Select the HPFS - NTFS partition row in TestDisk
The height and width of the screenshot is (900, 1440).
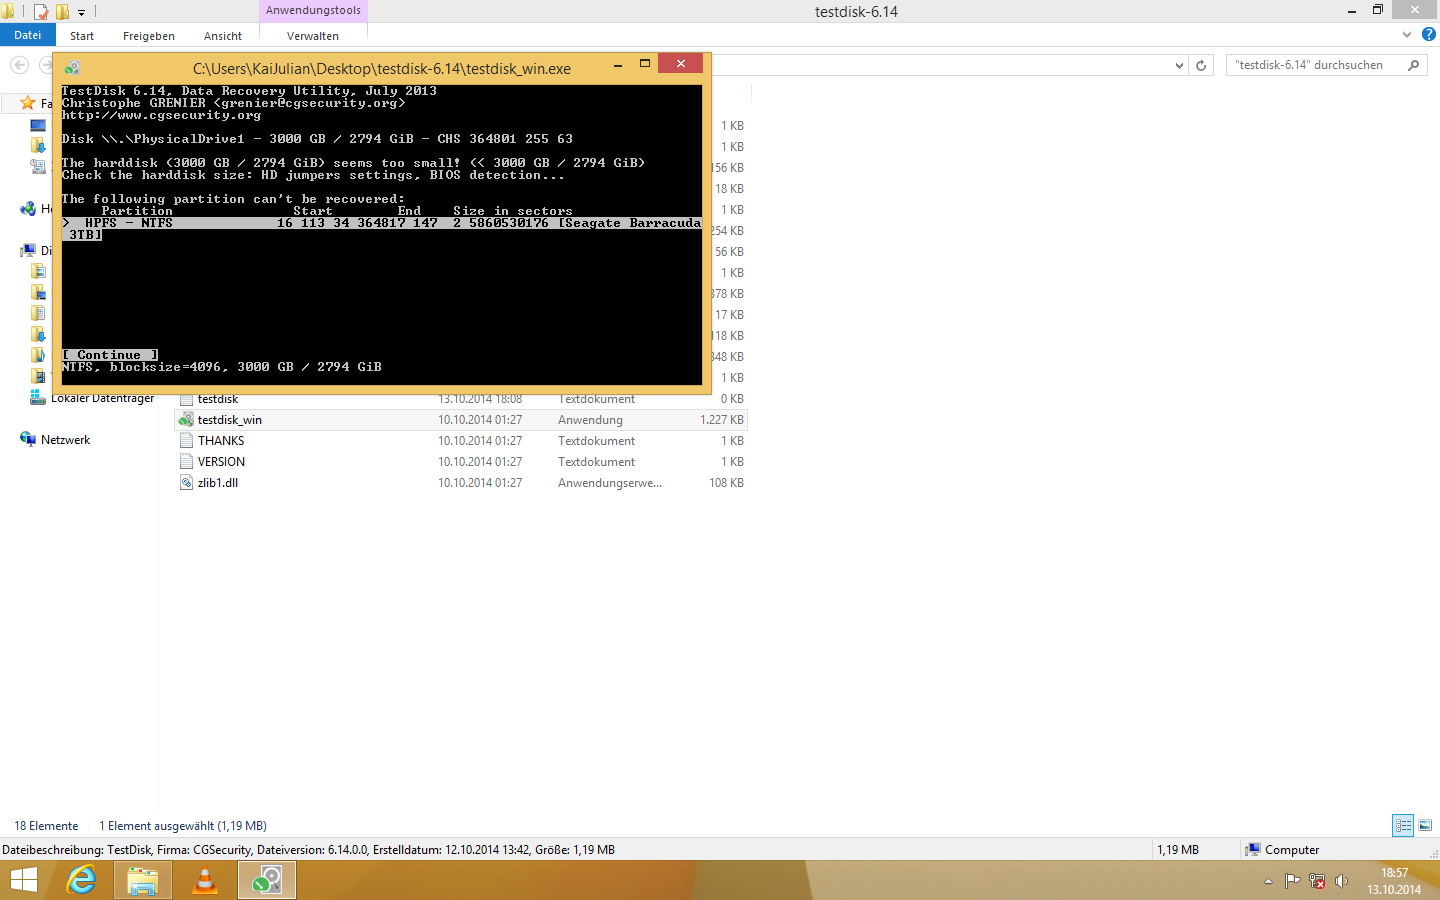381,229
